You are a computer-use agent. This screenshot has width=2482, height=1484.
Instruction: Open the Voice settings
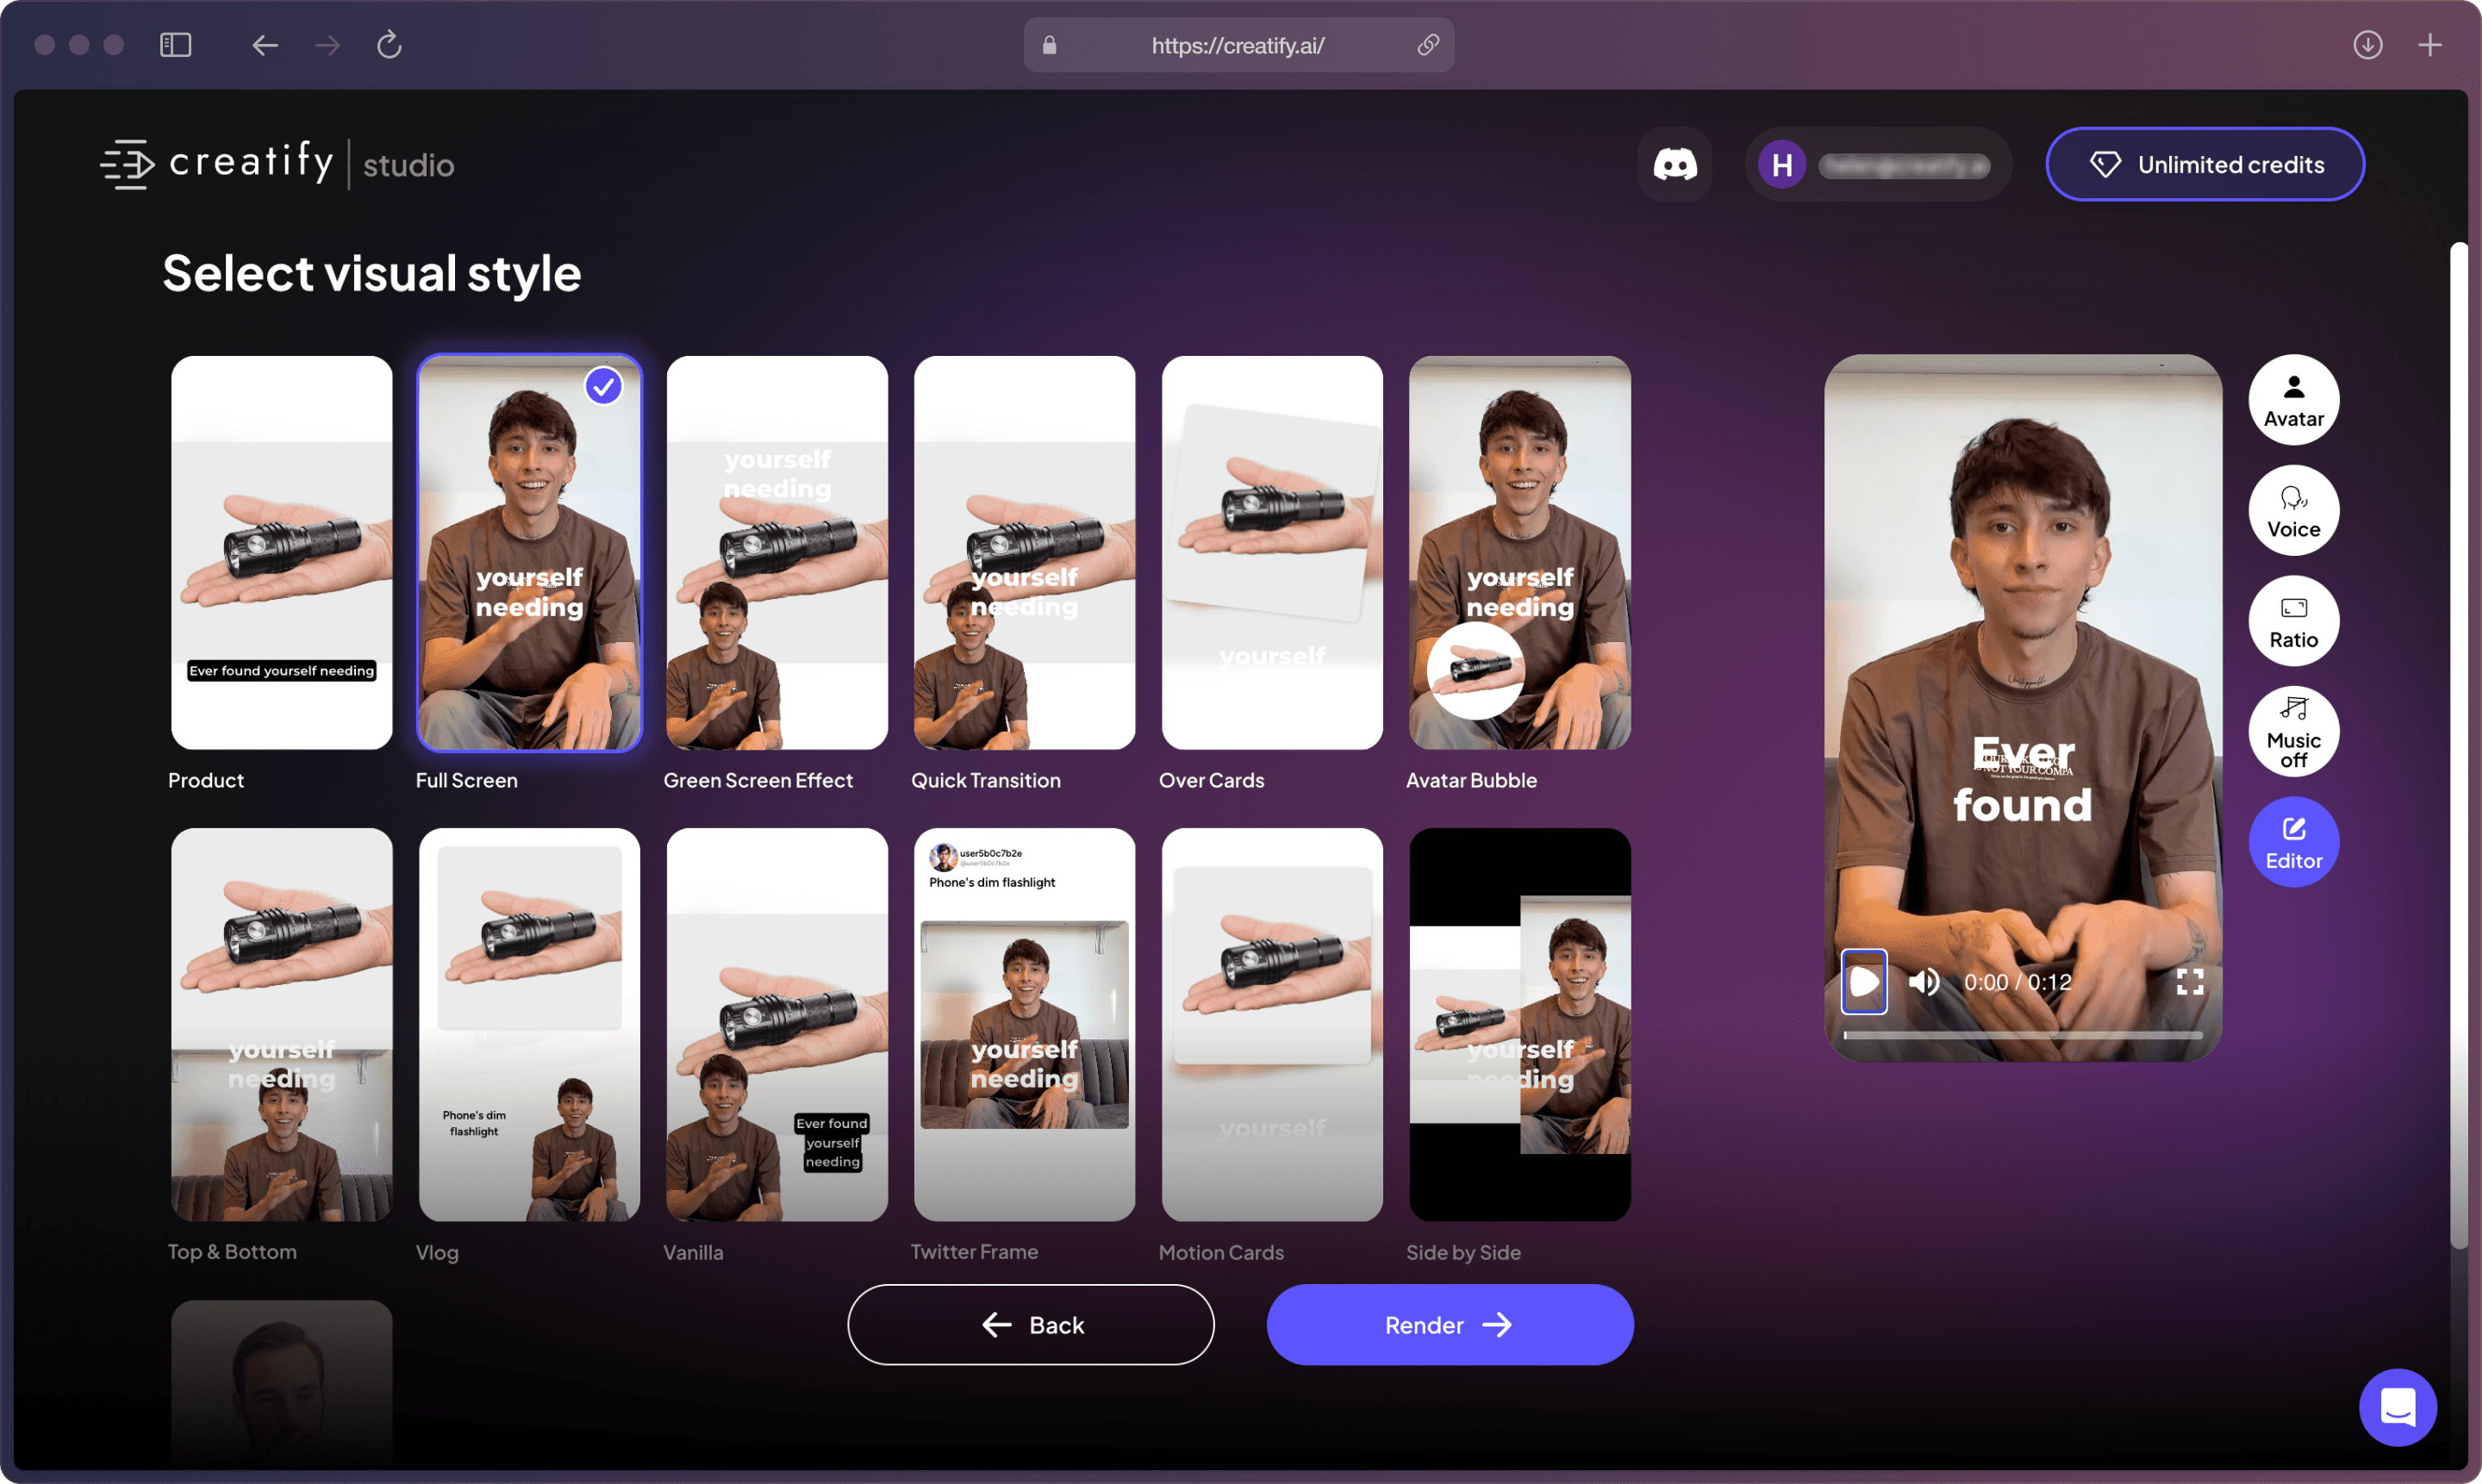(2293, 511)
